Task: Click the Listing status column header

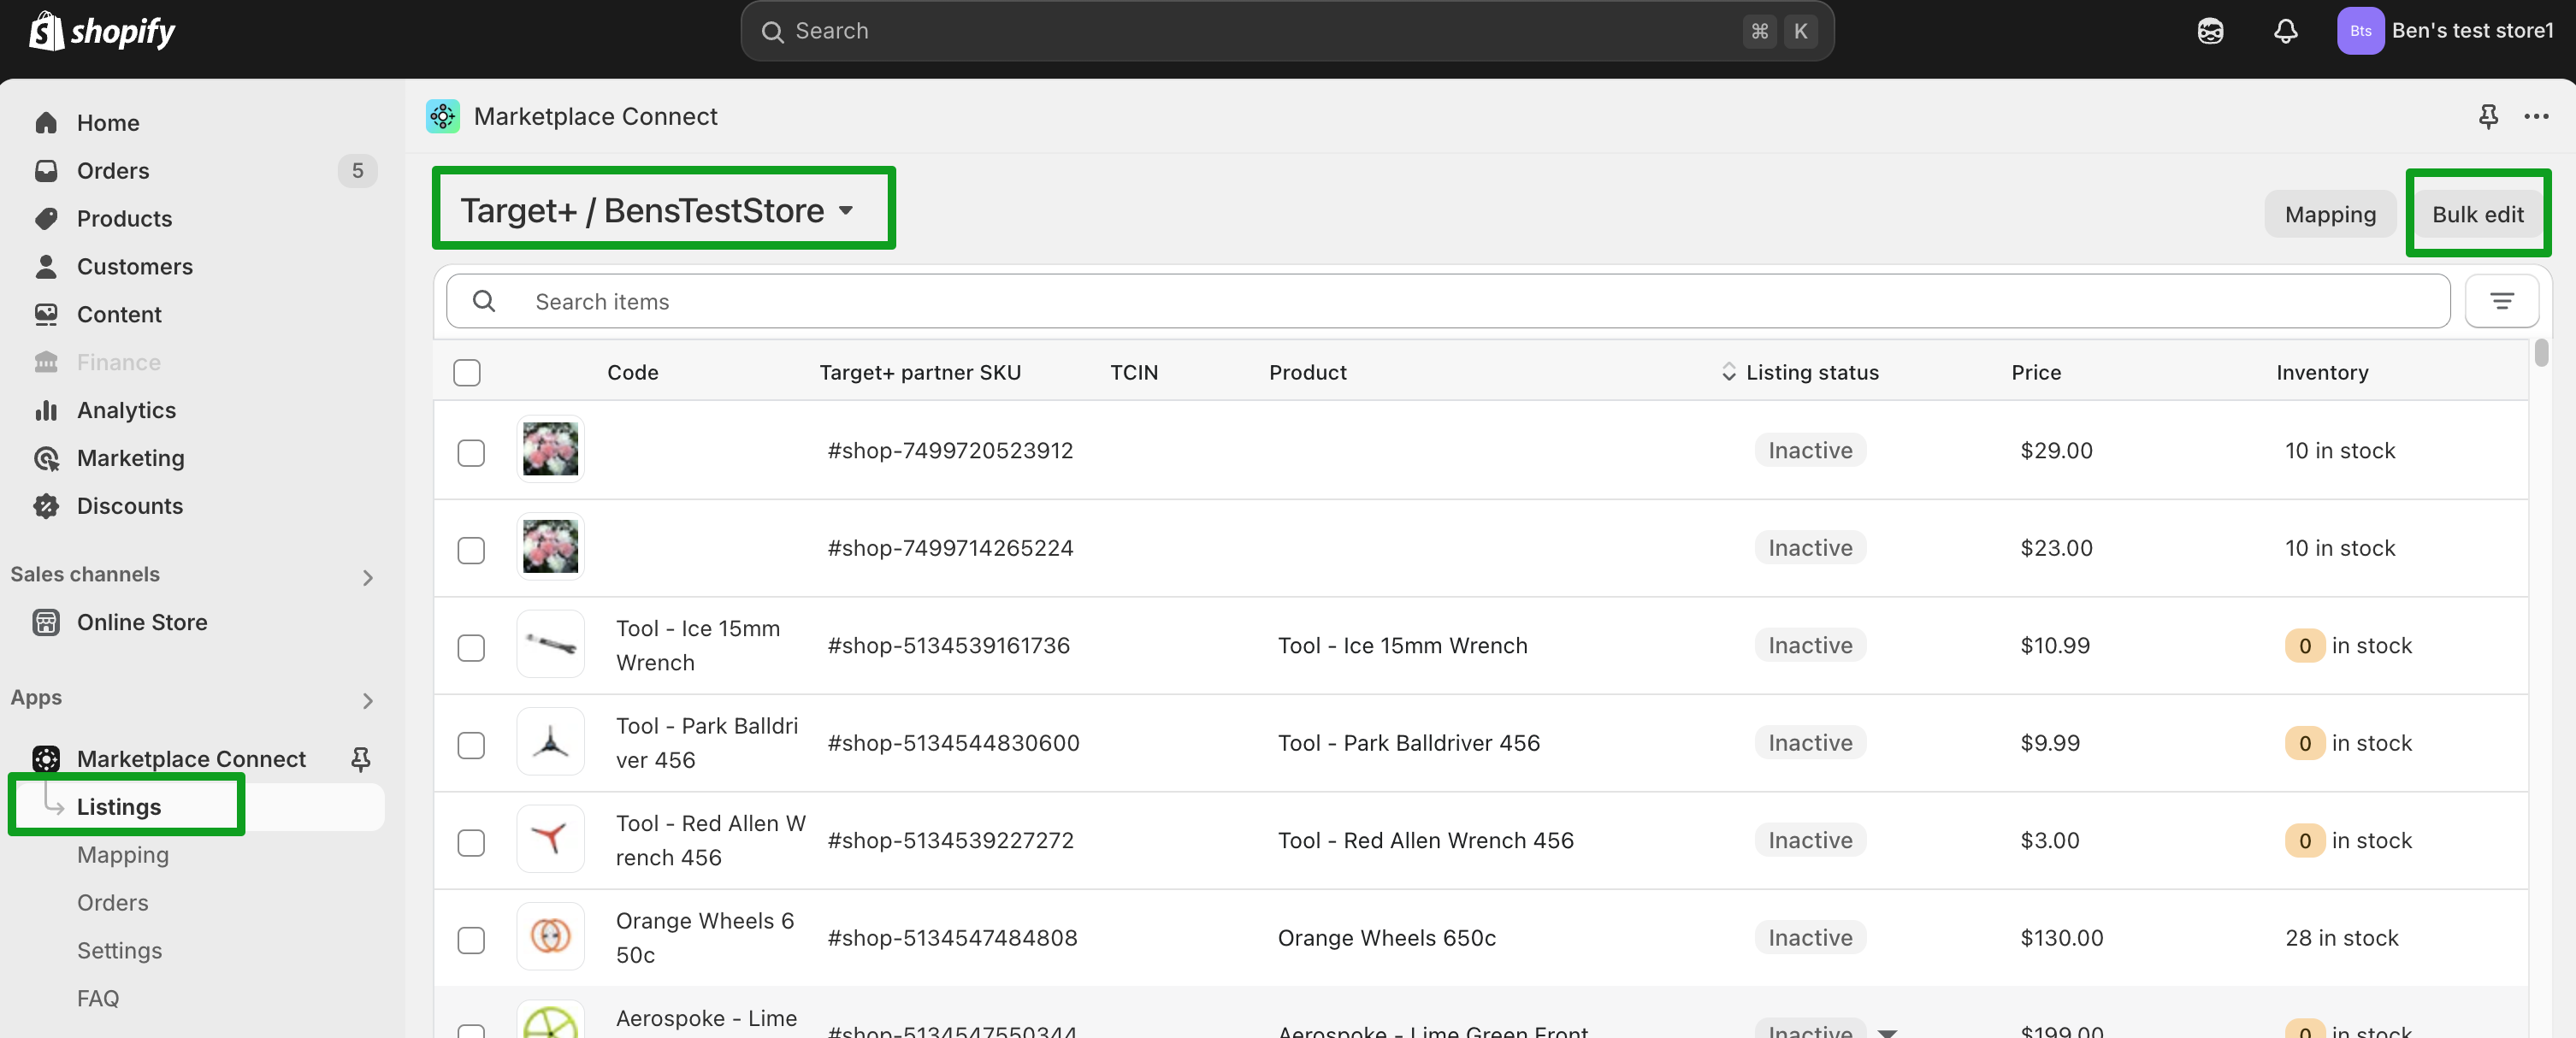Action: (1812, 372)
